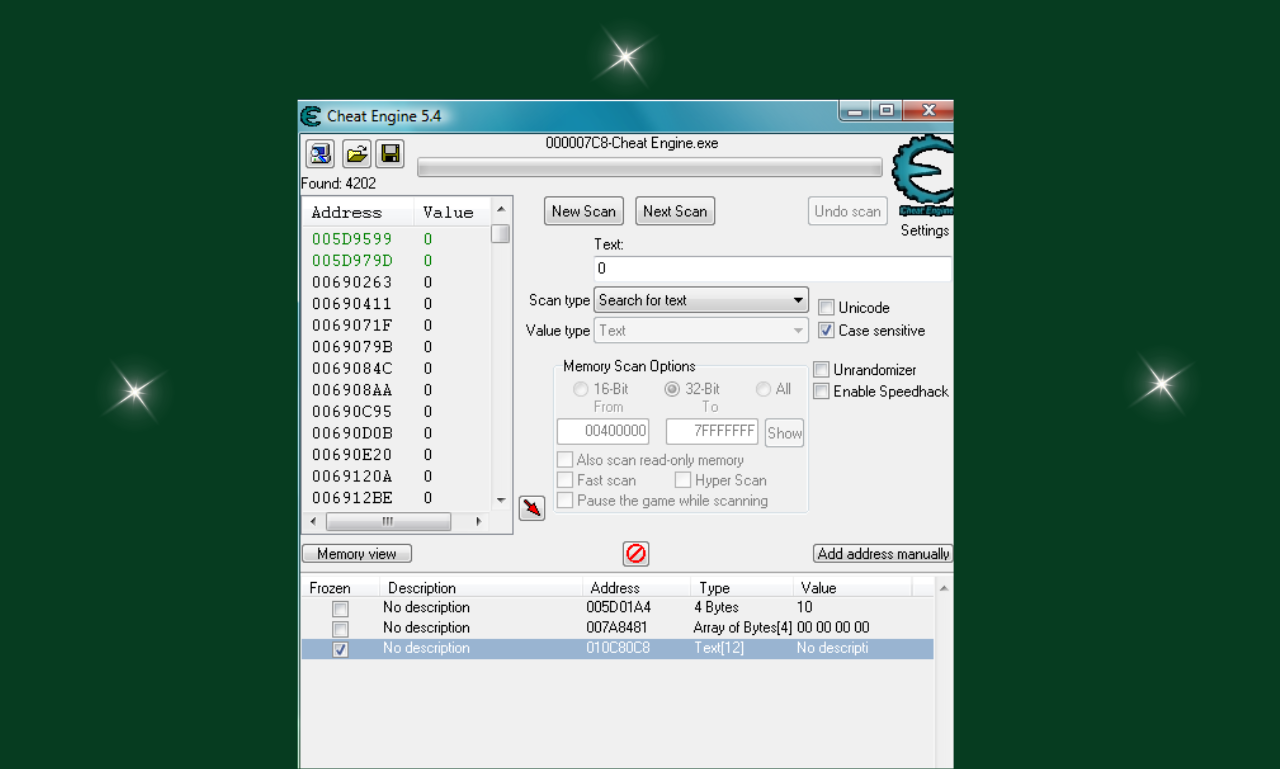Select found address 00690411

tap(352, 304)
